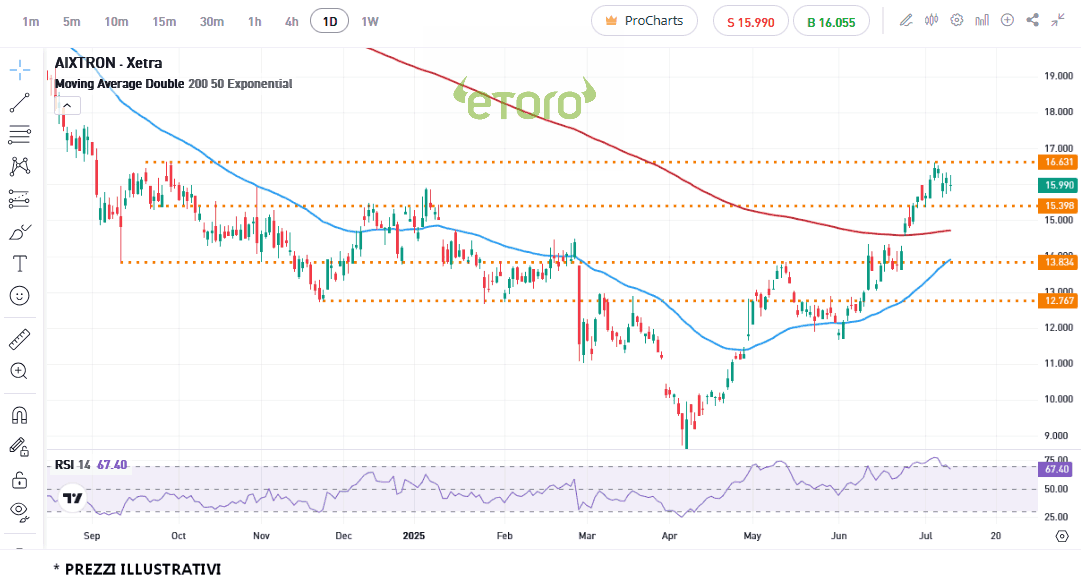Viewport: 1081px width, 579px height.
Task: Select the trend line drawing tool
Action: coord(20,103)
